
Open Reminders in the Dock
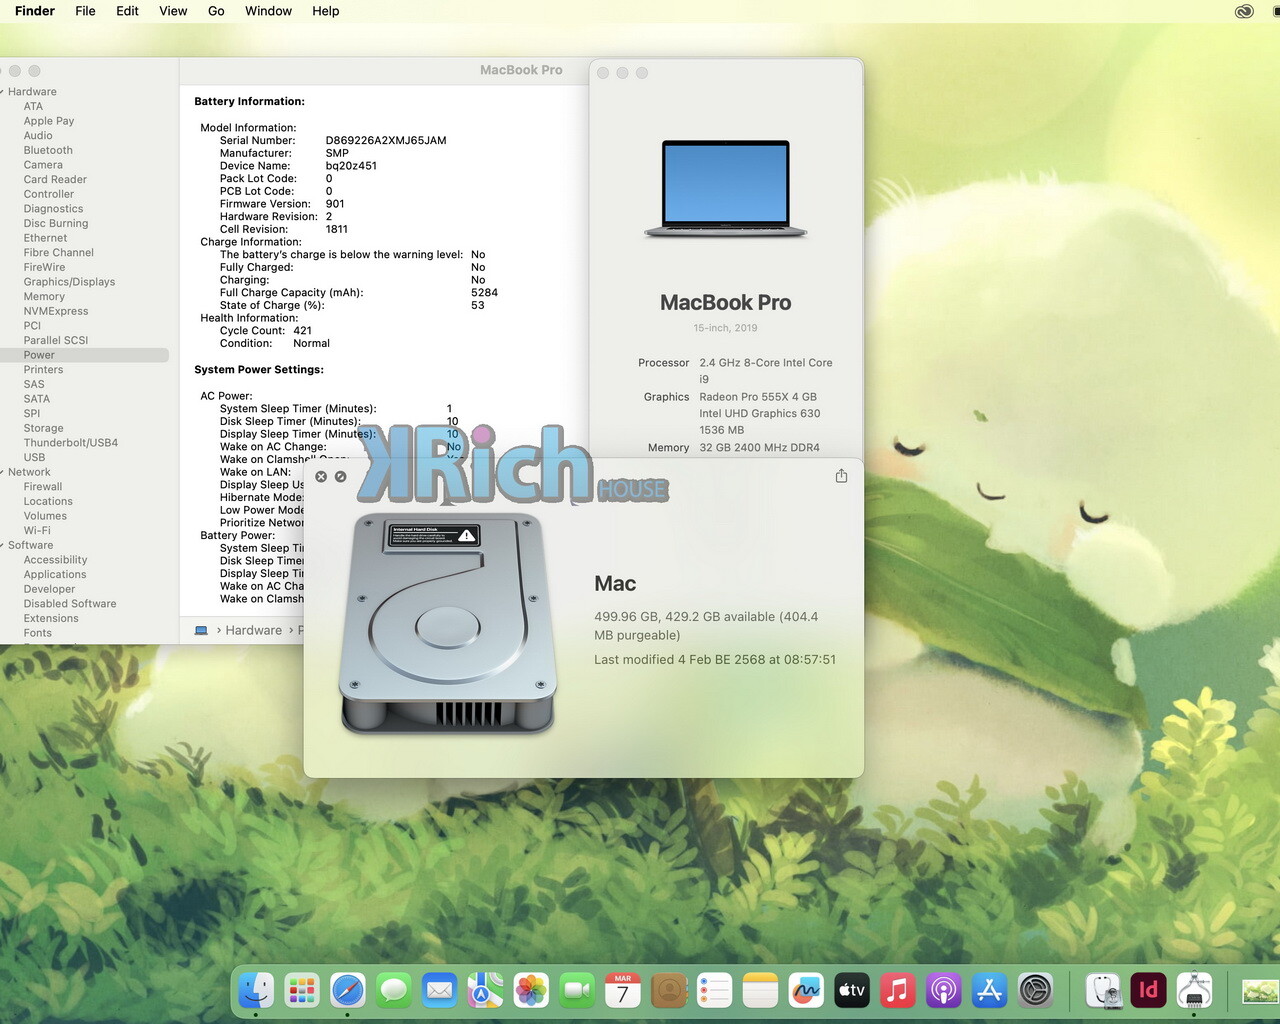click(x=714, y=990)
